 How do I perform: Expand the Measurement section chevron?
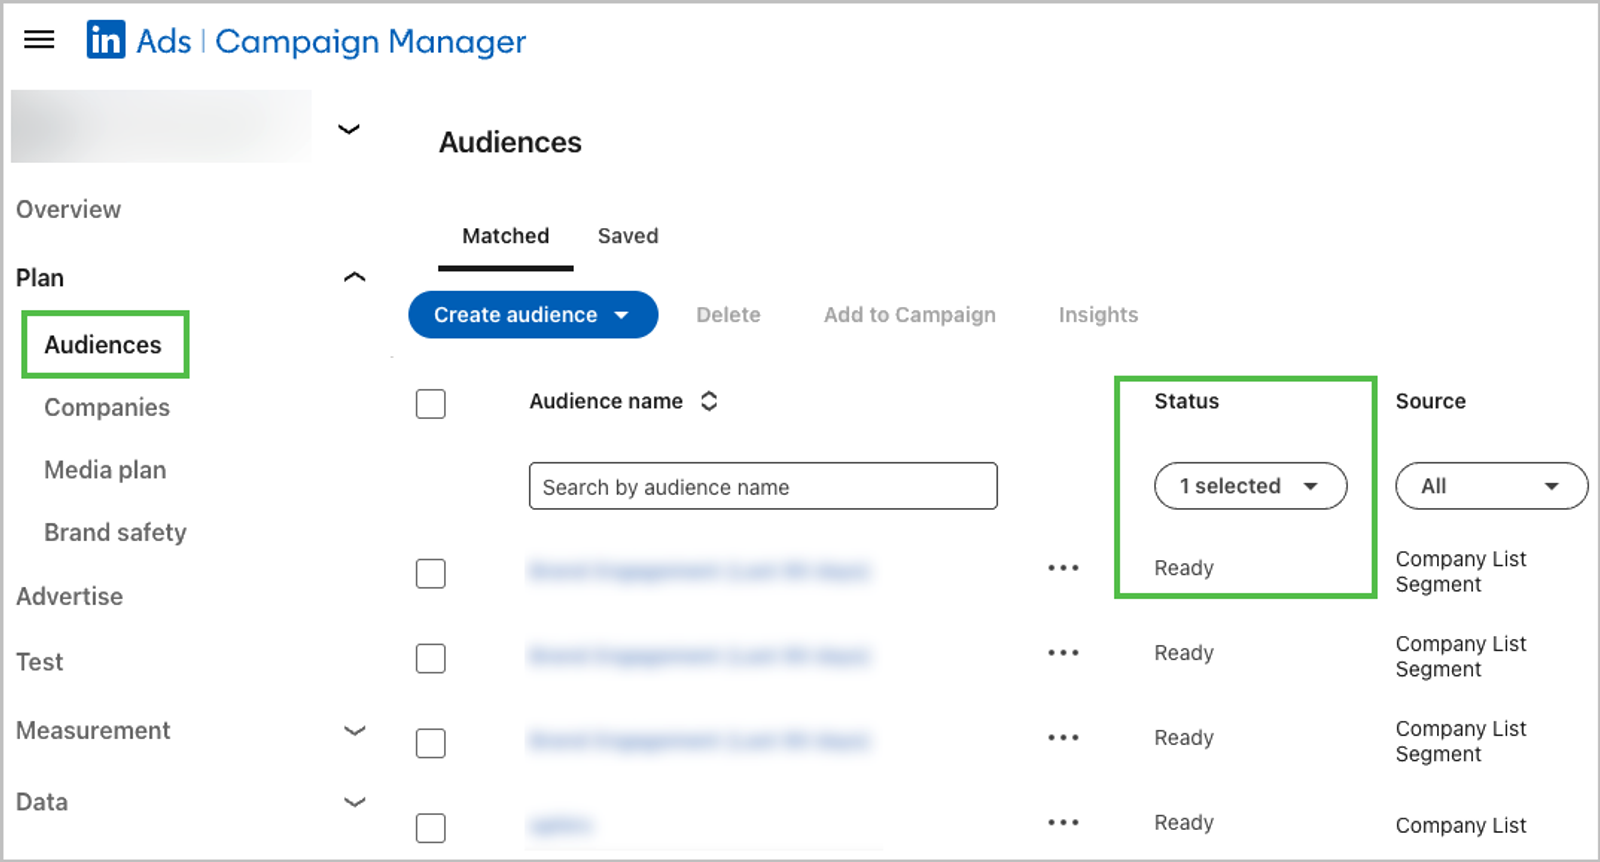tap(354, 731)
